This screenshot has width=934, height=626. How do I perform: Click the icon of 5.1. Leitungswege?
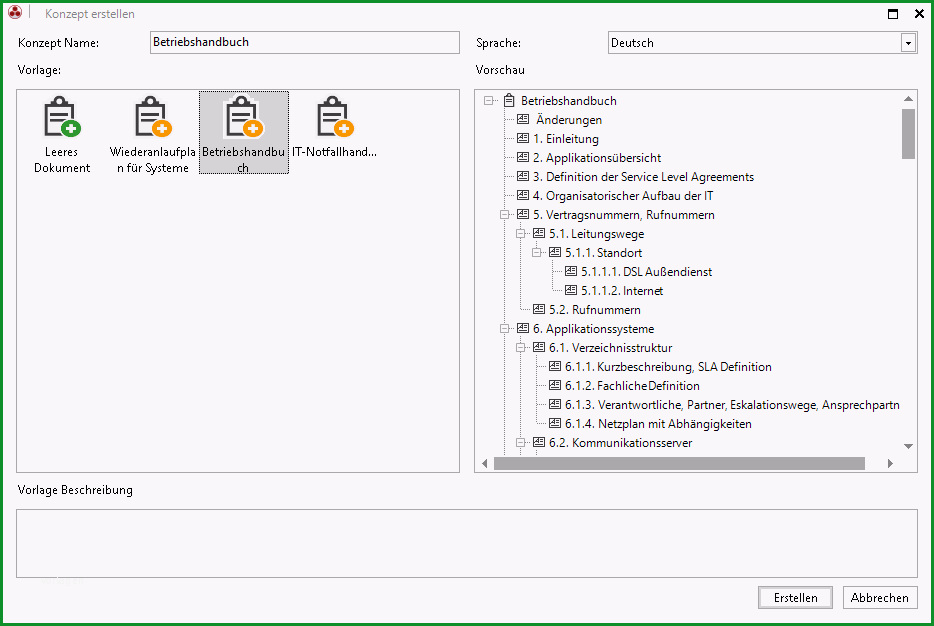pyautogui.click(x=539, y=233)
